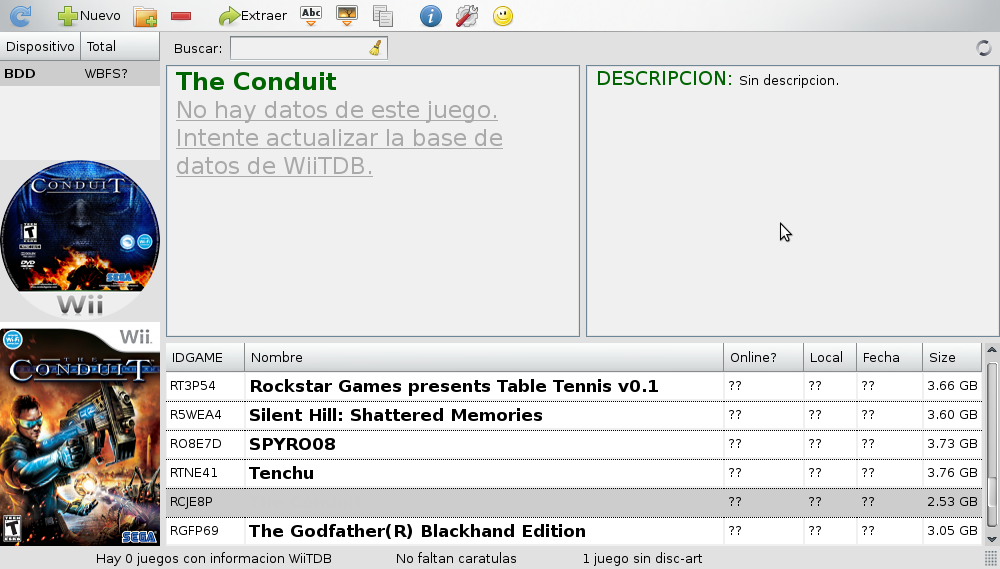Image resolution: width=1000 pixels, height=569 pixels.
Task: Click the spinner icon at top right
Action: (x=983, y=48)
